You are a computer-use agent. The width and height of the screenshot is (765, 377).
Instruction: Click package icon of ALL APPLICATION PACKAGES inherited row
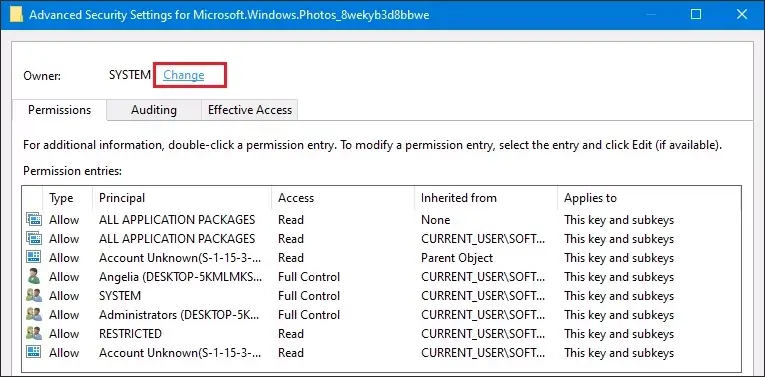(x=34, y=238)
